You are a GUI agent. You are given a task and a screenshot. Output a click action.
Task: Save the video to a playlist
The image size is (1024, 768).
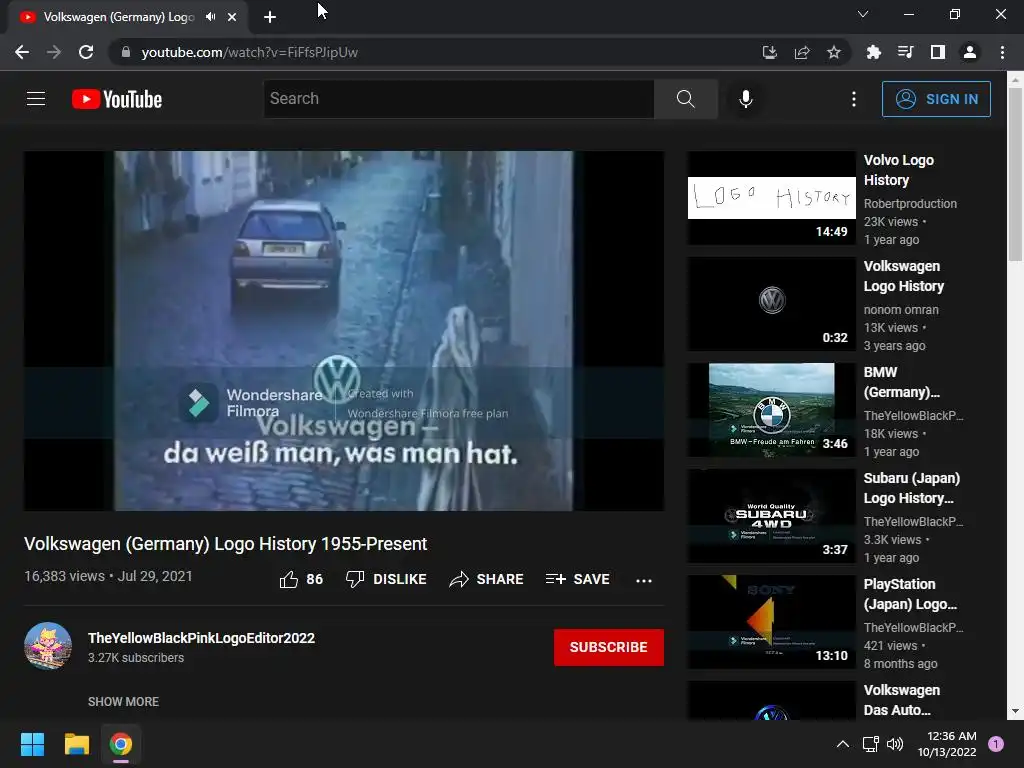(577, 579)
